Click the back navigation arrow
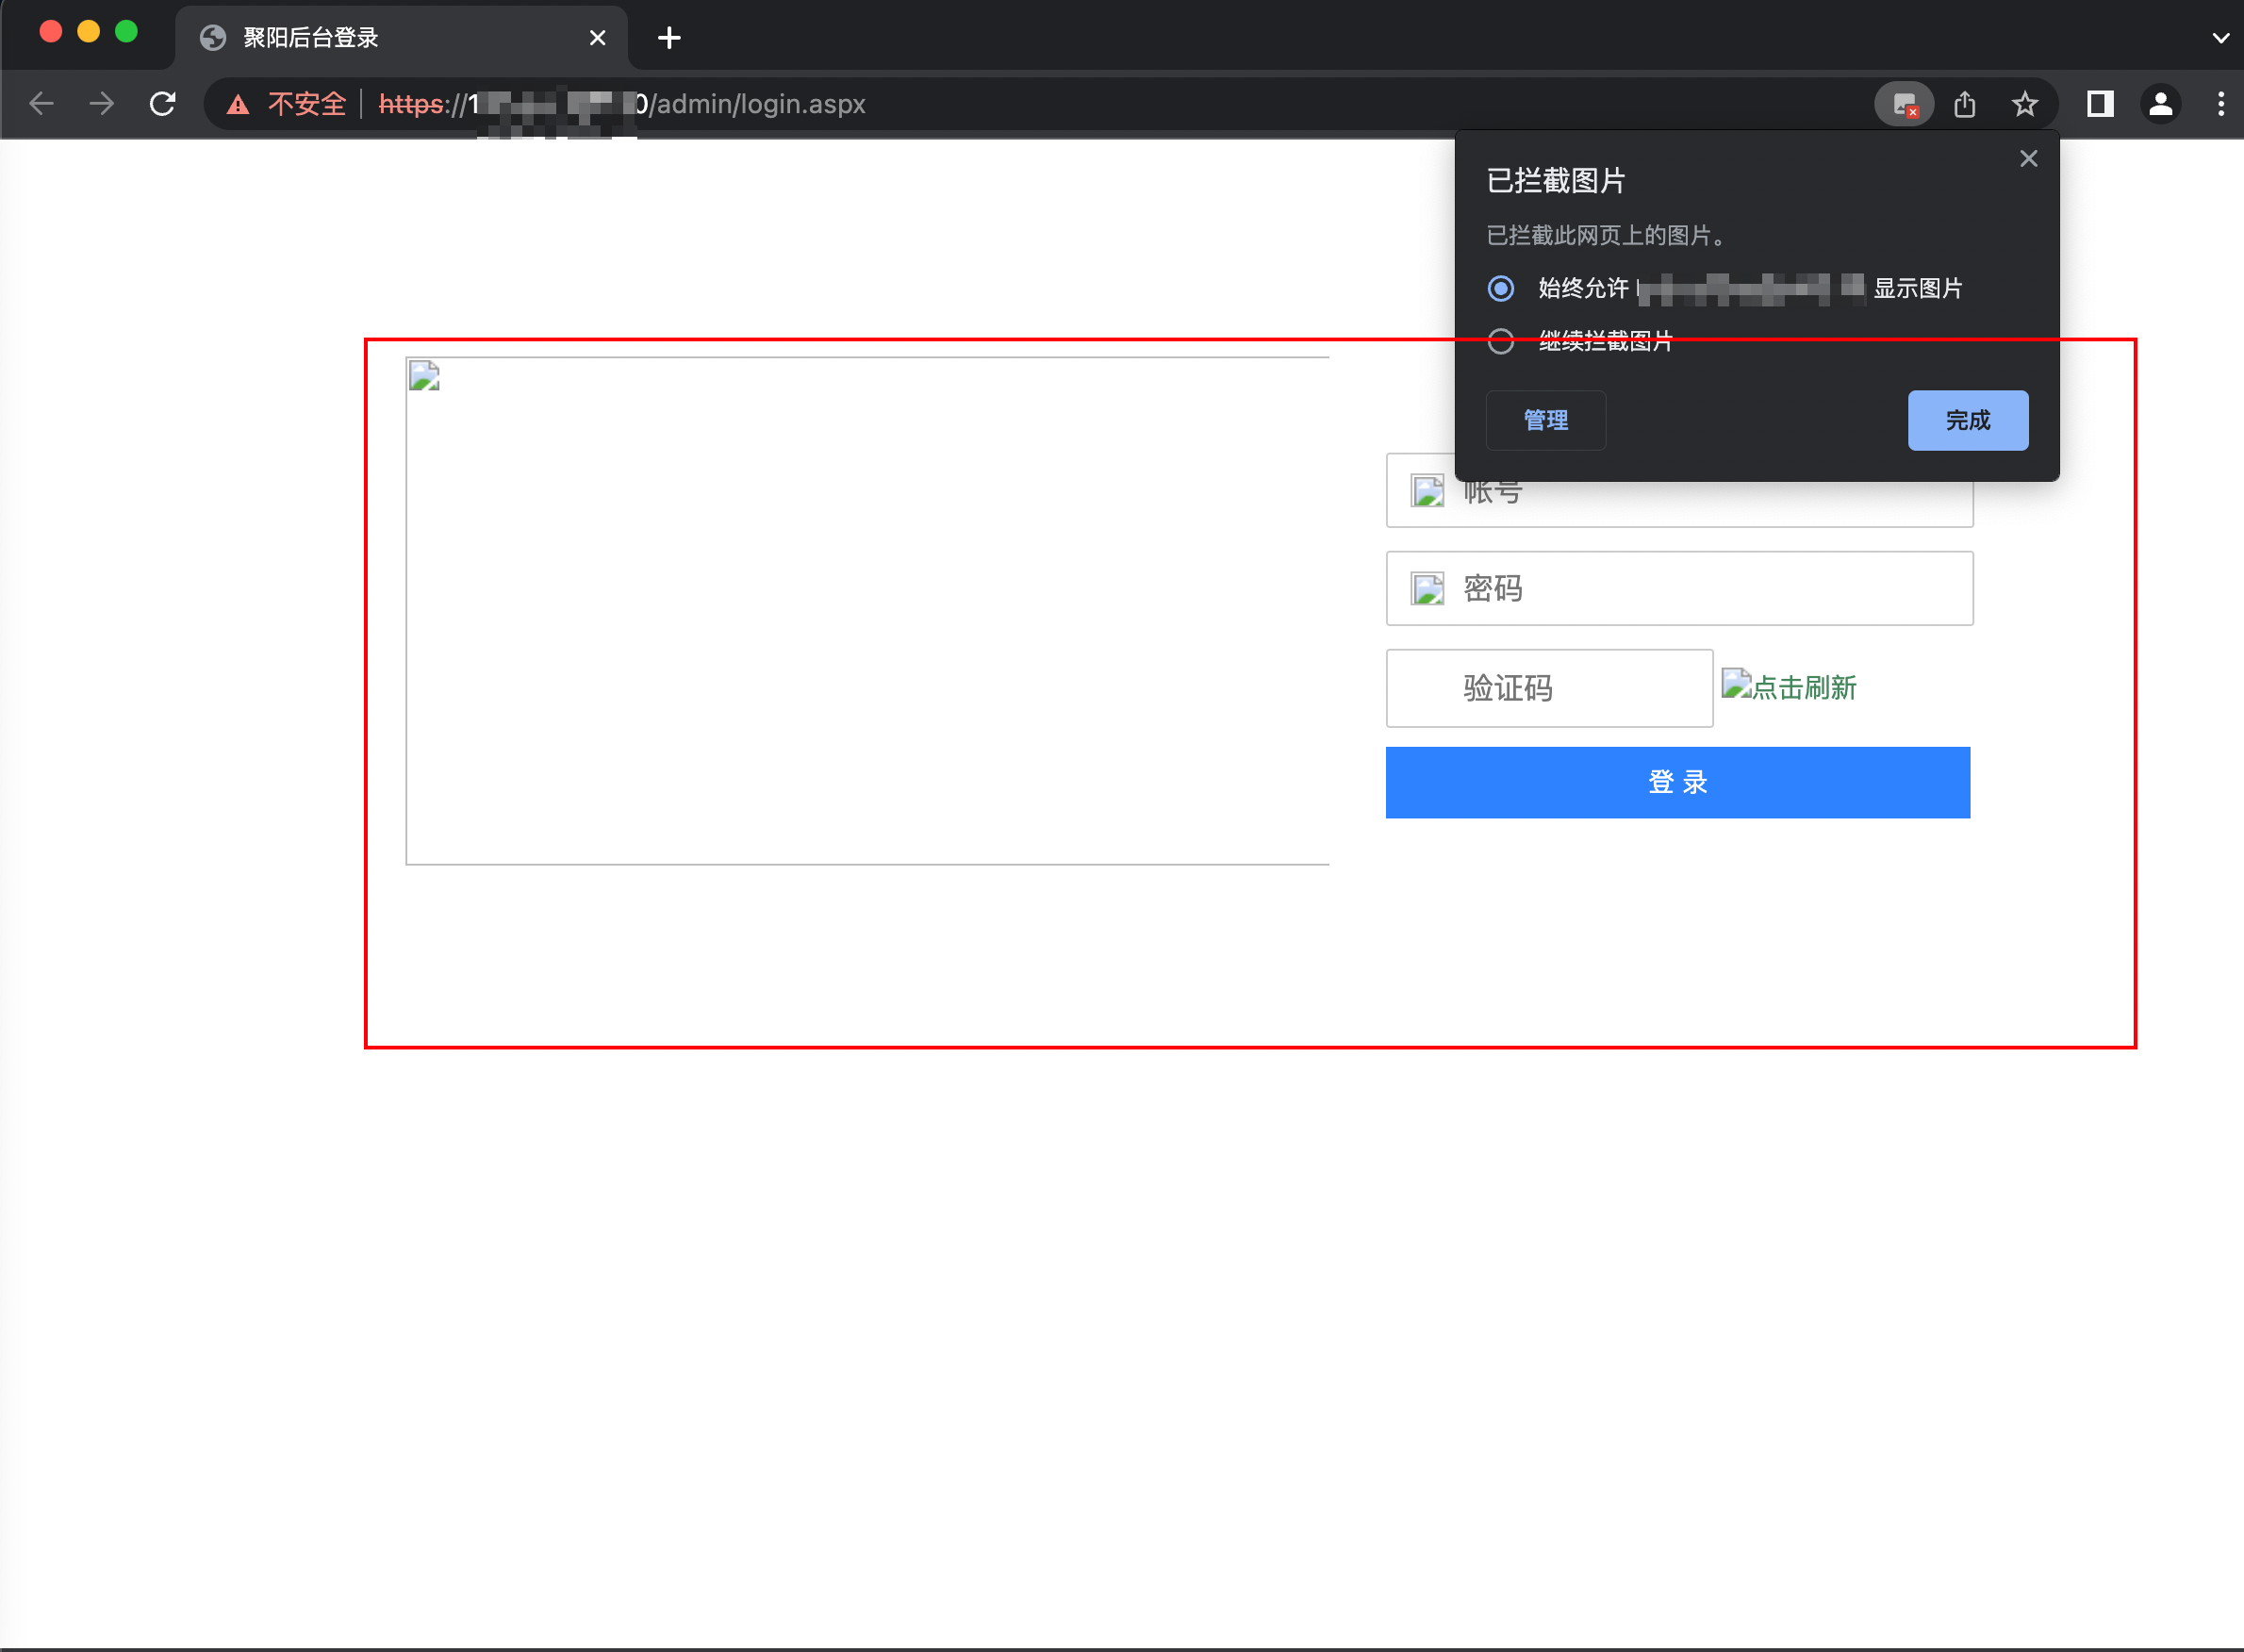 [42, 103]
